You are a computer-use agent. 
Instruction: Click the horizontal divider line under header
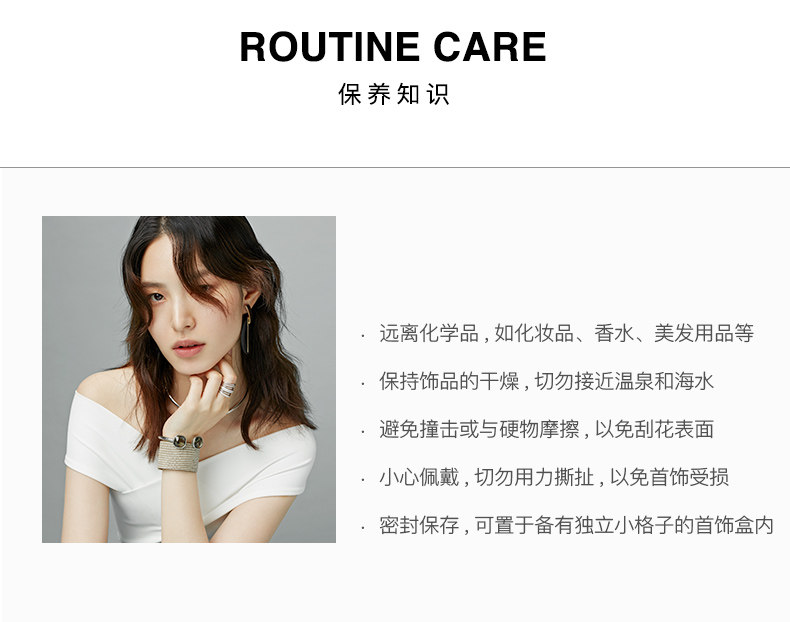(x=395, y=167)
